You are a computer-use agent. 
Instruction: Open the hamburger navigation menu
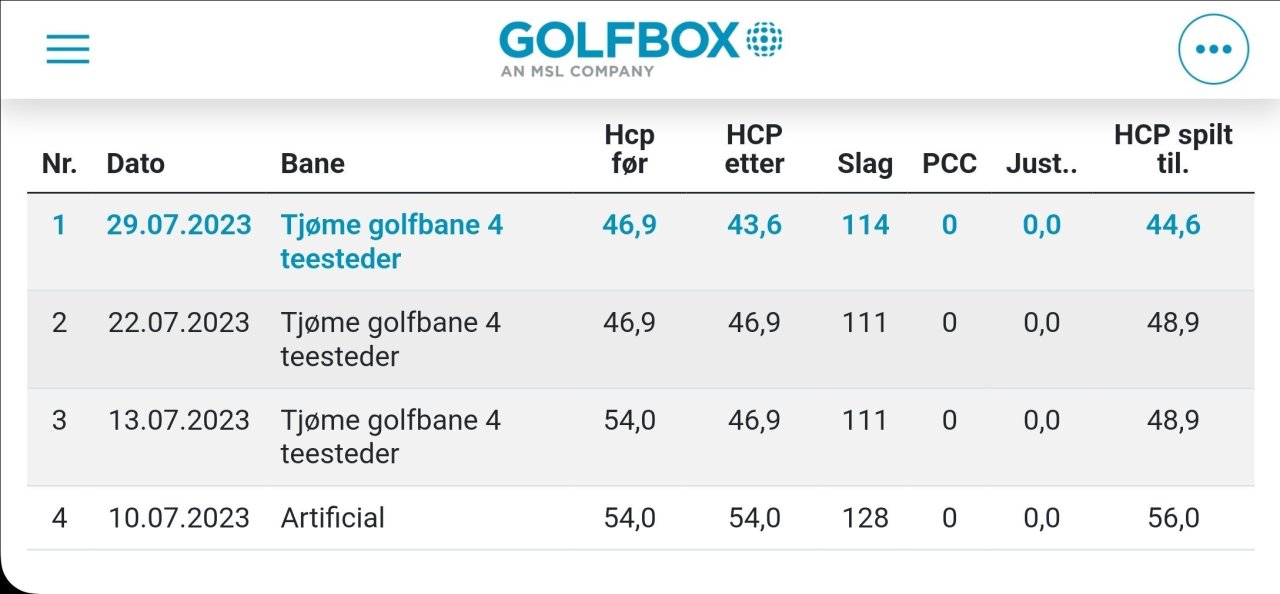(x=67, y=48)
